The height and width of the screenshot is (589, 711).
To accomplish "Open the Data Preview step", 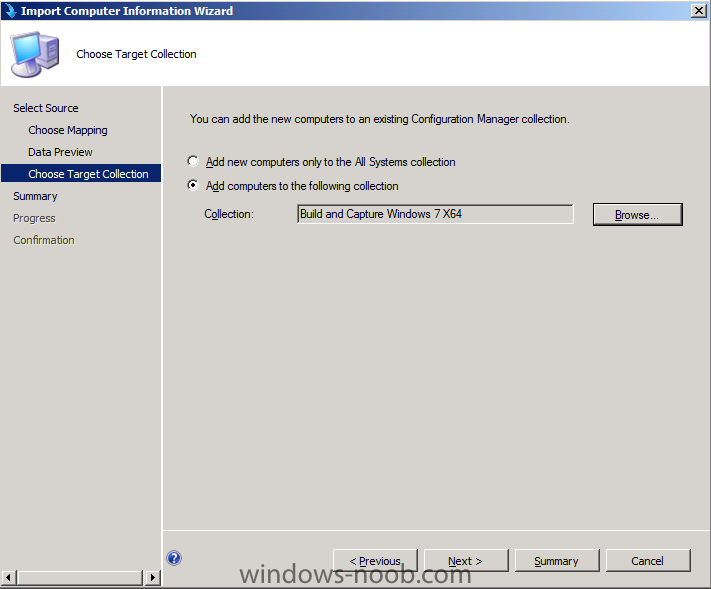I will tap(60, 152).
